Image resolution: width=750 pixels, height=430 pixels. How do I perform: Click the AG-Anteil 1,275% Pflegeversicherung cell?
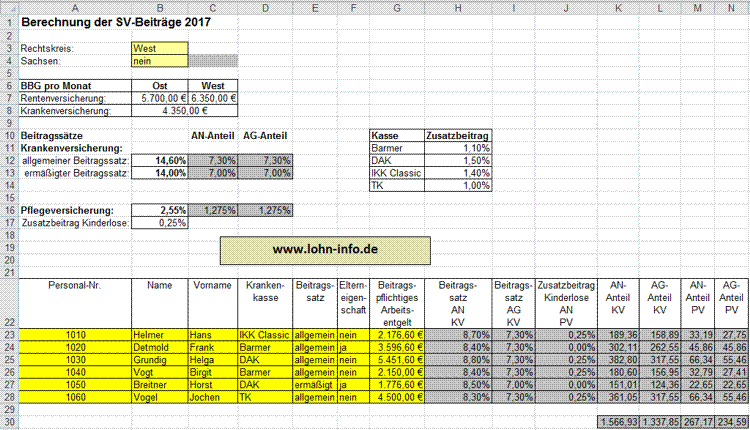coord(265,210)
